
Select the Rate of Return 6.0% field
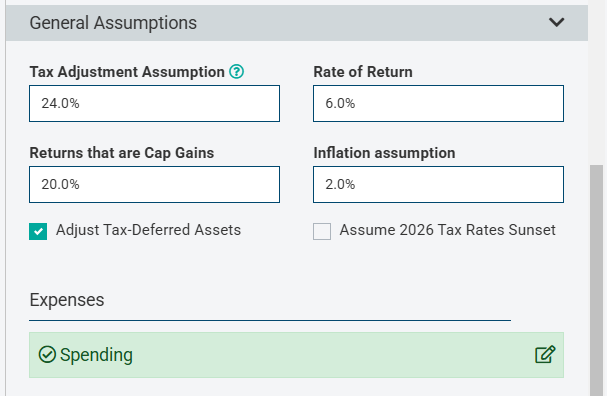(438, 103)
